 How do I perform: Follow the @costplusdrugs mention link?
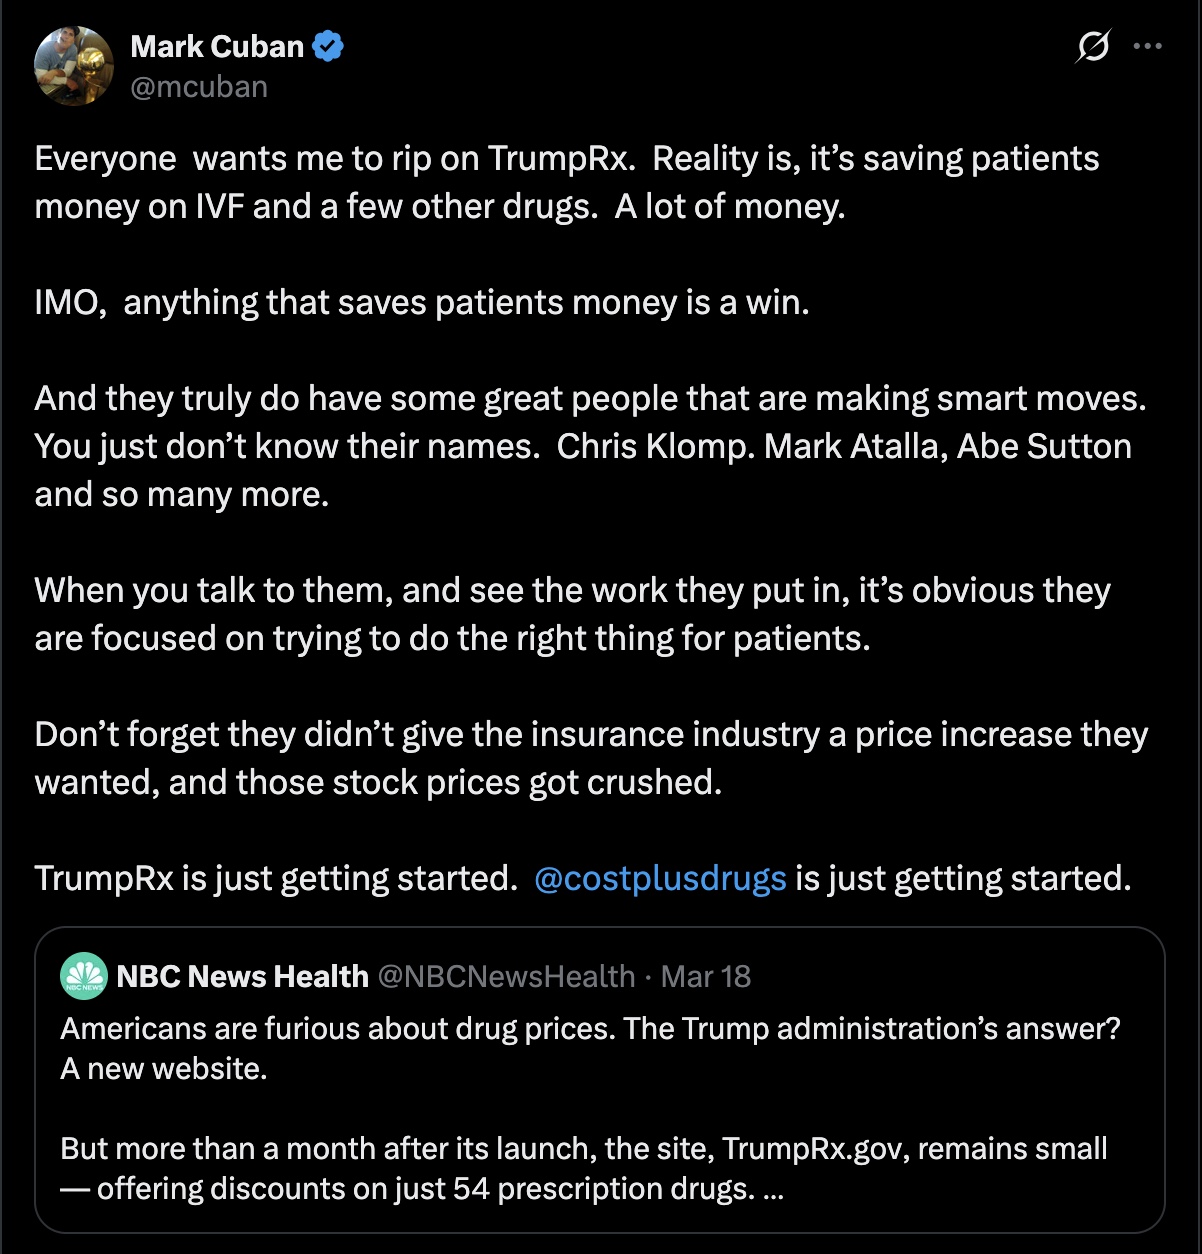click(x=660, y=878)
